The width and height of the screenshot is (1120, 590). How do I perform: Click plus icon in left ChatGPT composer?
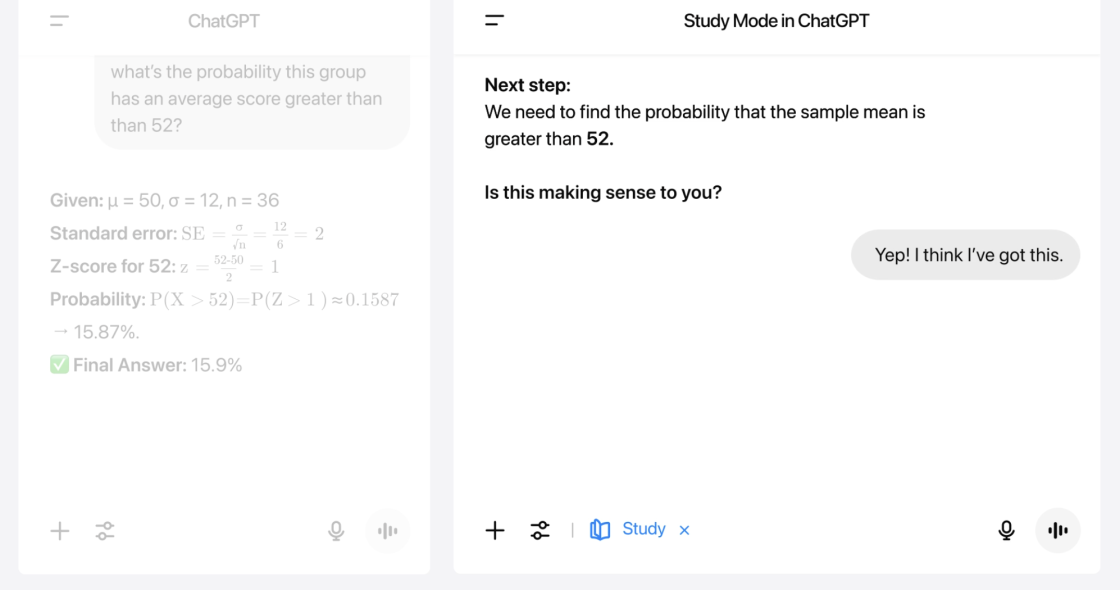point(60,531)
